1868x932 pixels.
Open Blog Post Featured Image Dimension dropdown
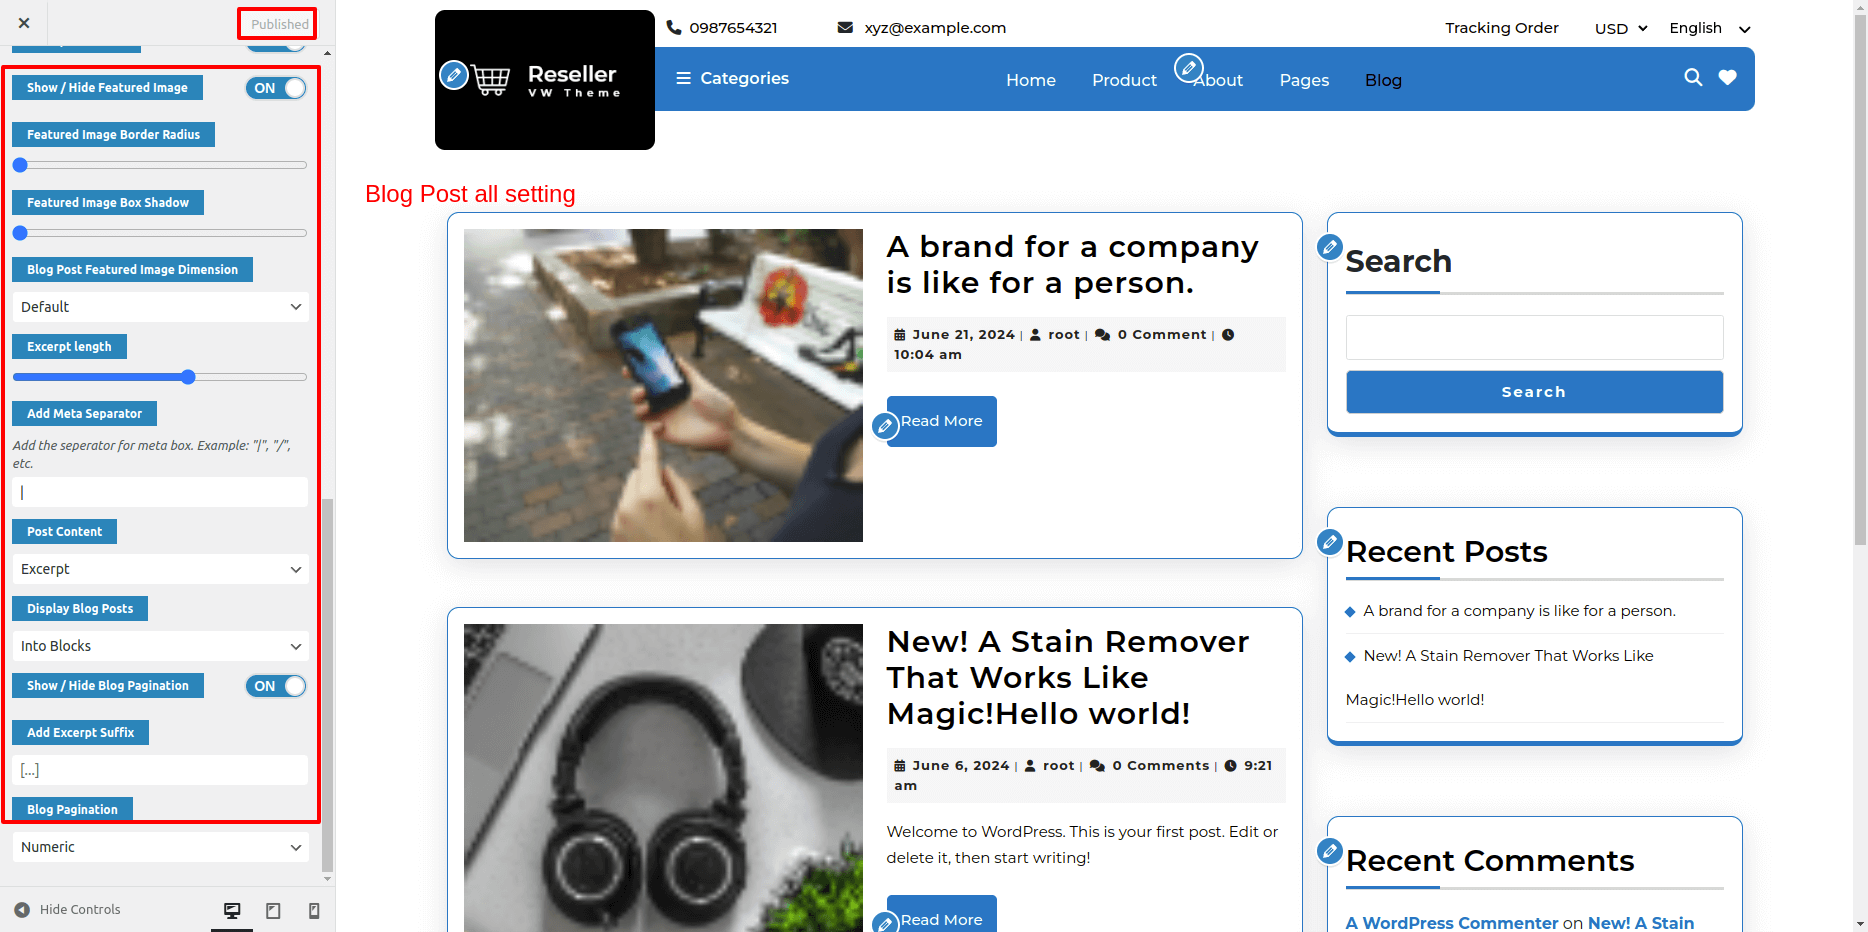click(160, 307)
